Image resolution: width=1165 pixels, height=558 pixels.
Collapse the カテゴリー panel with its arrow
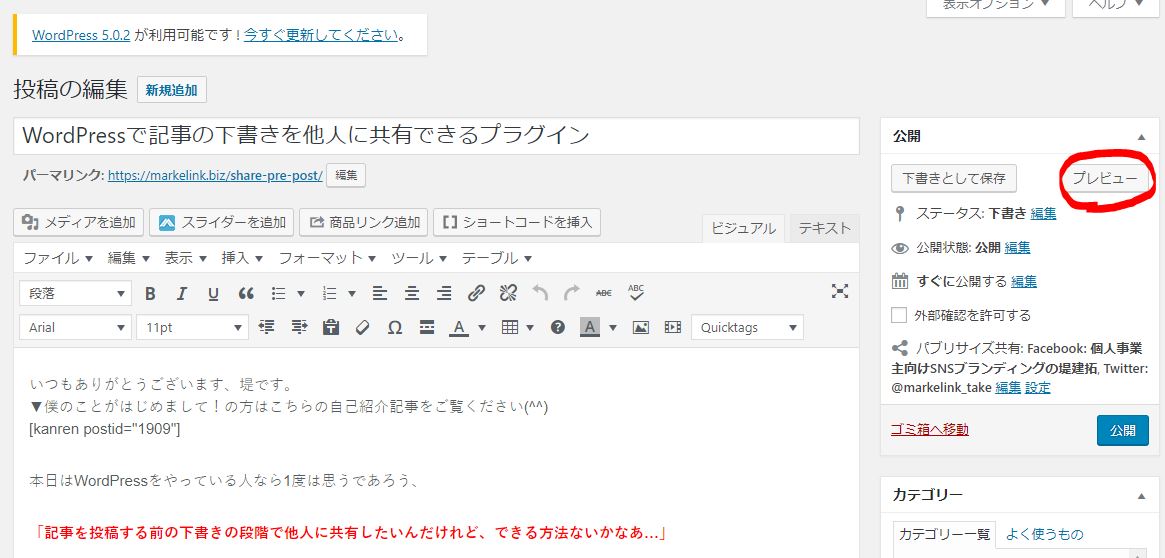1140,496
